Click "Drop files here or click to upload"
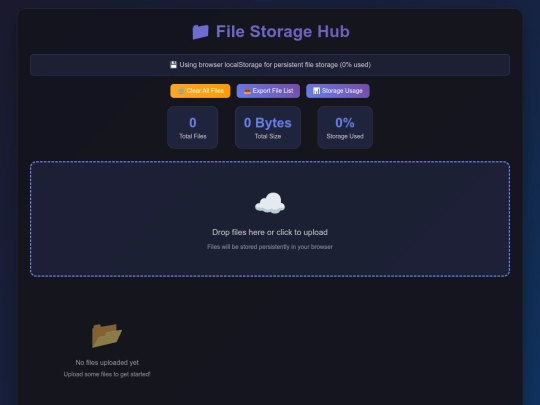Image resolution: width=540 pixels, height=405 pixels. pyautogui.click(x=270, y=232)
